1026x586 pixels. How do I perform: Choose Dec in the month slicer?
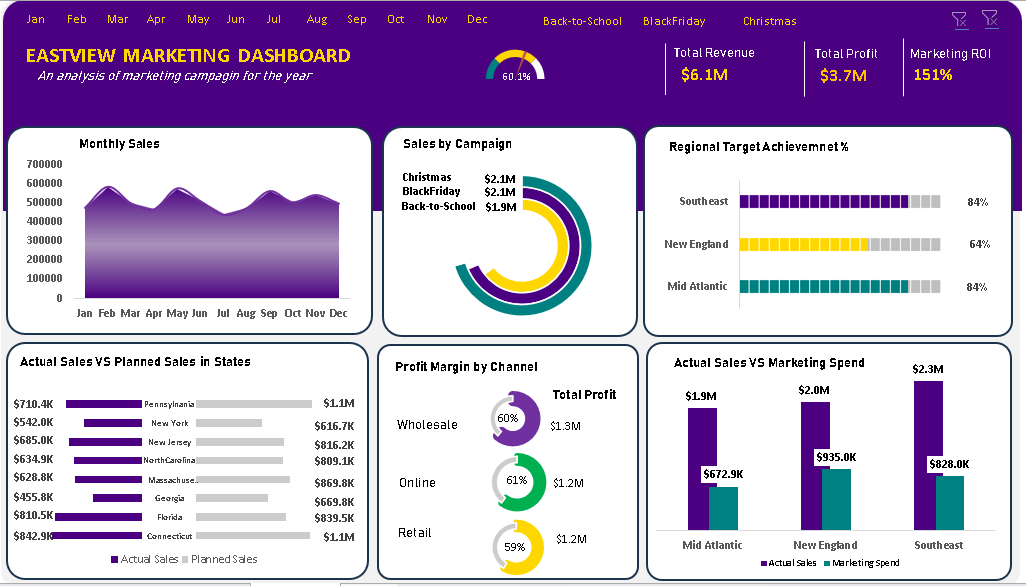(x=477, y=19)
